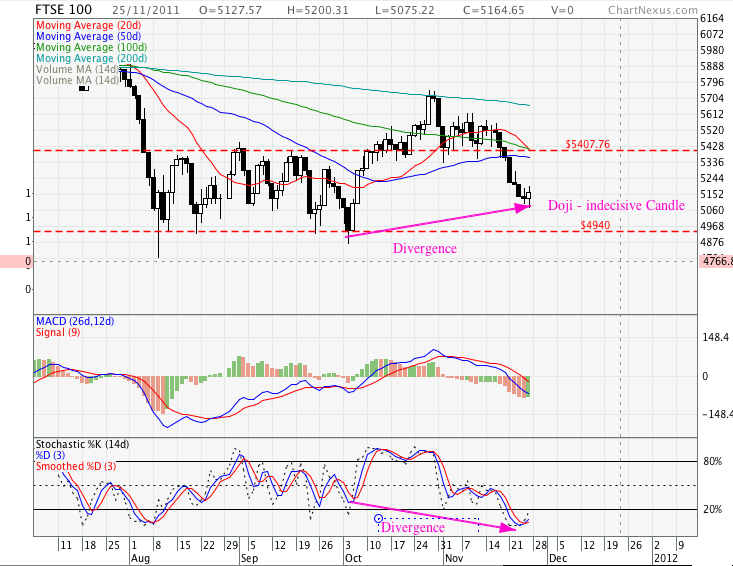Click the 2012 year label on time axis
This screenshot has width=733, height=566.
[666, 558]
